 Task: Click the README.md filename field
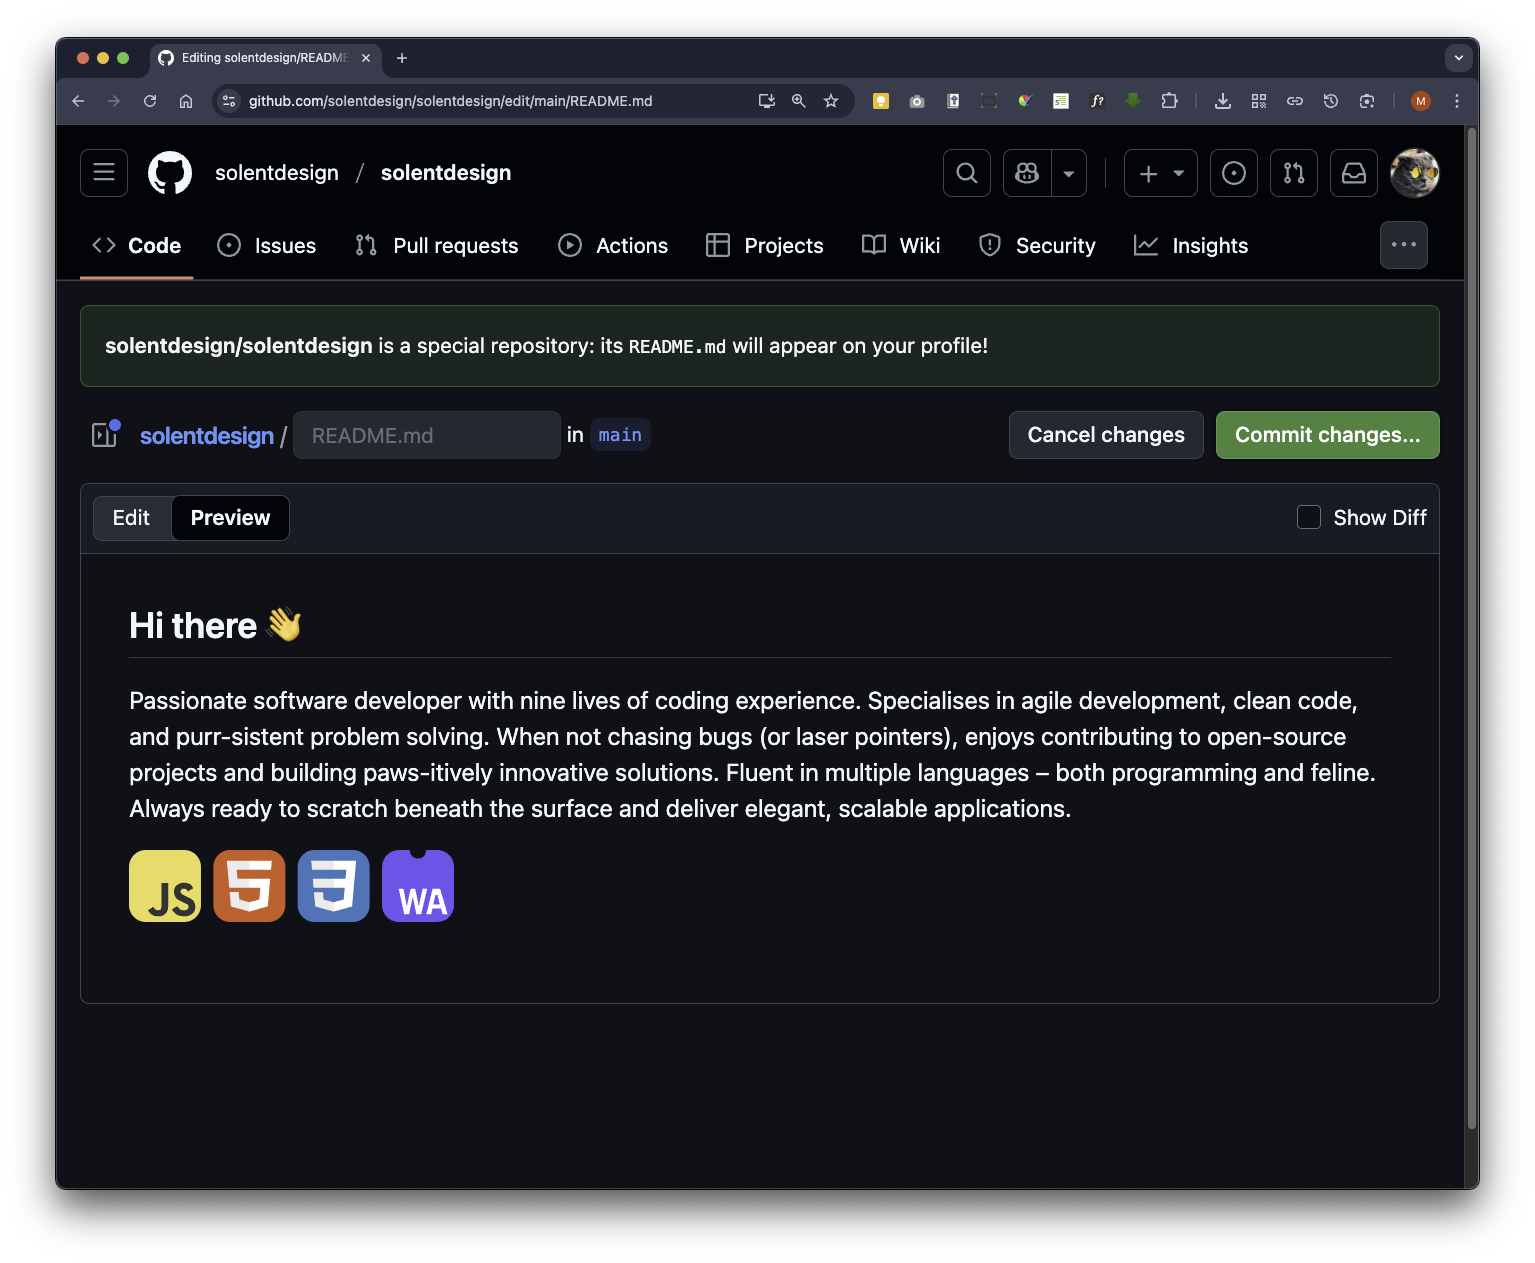[426, 436]
